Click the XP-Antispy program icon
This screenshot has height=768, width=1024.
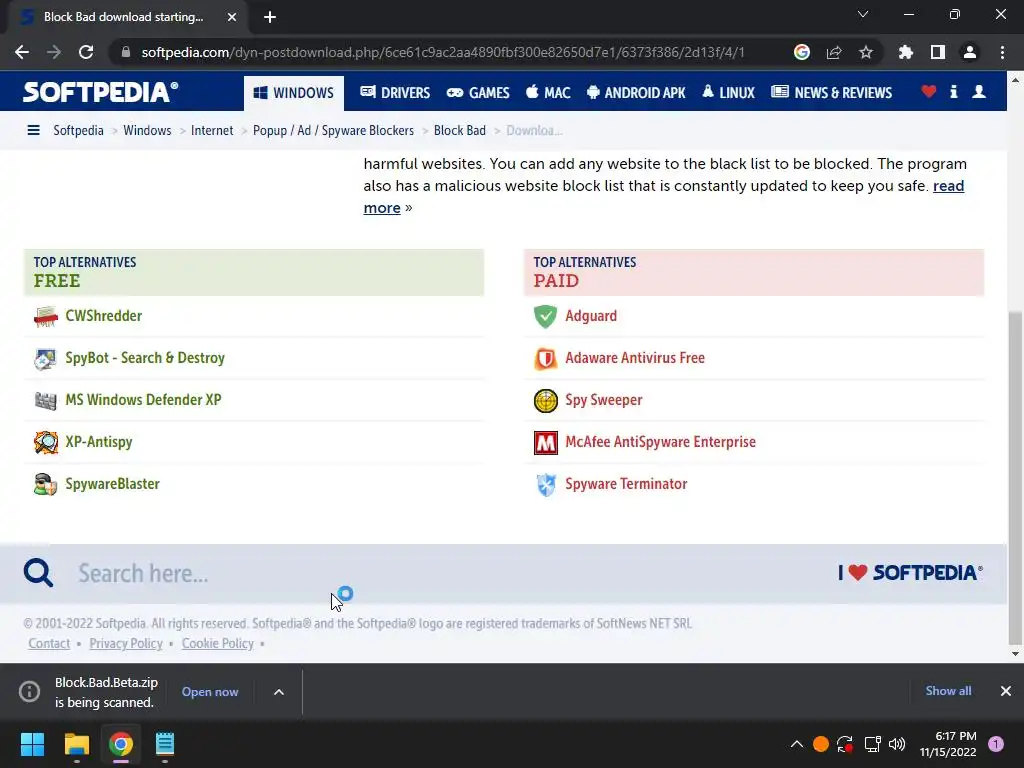click(x=46, y=442)
